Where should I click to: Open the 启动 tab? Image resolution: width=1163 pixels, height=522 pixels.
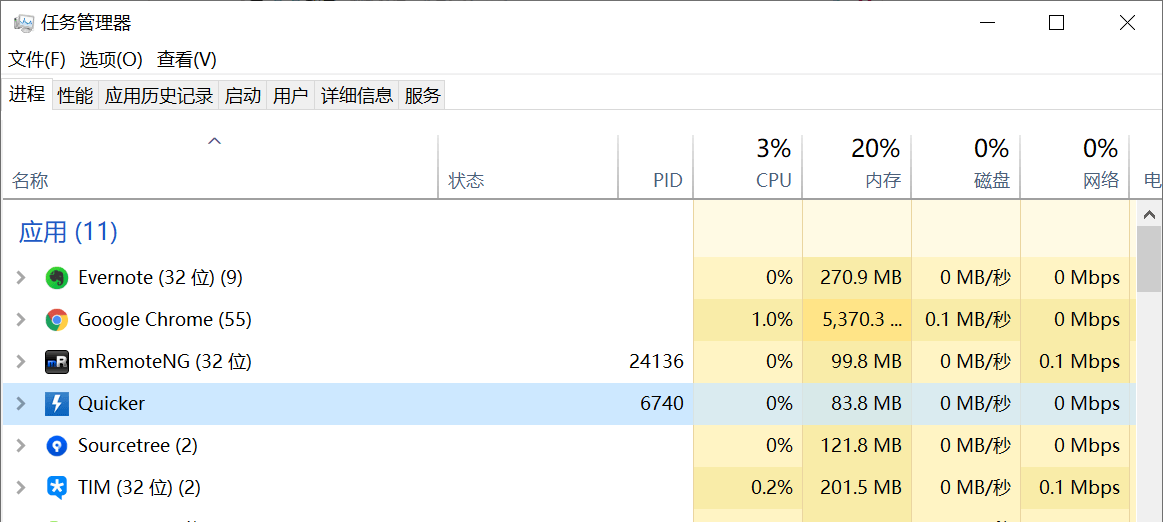(243, 96)
